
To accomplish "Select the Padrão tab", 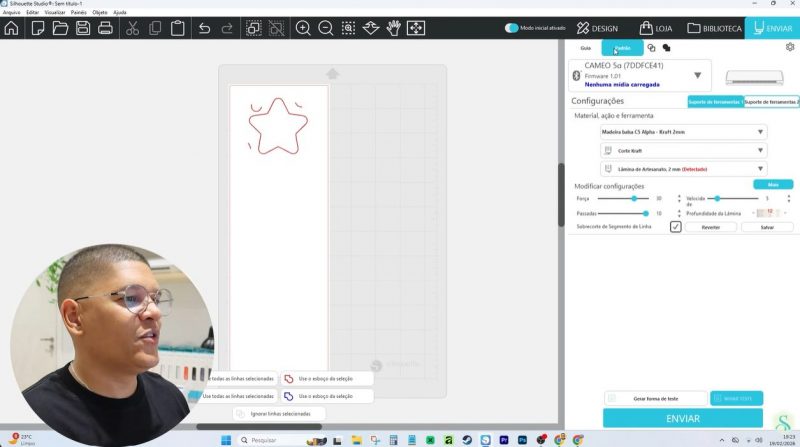I will [x=622, y=48].
